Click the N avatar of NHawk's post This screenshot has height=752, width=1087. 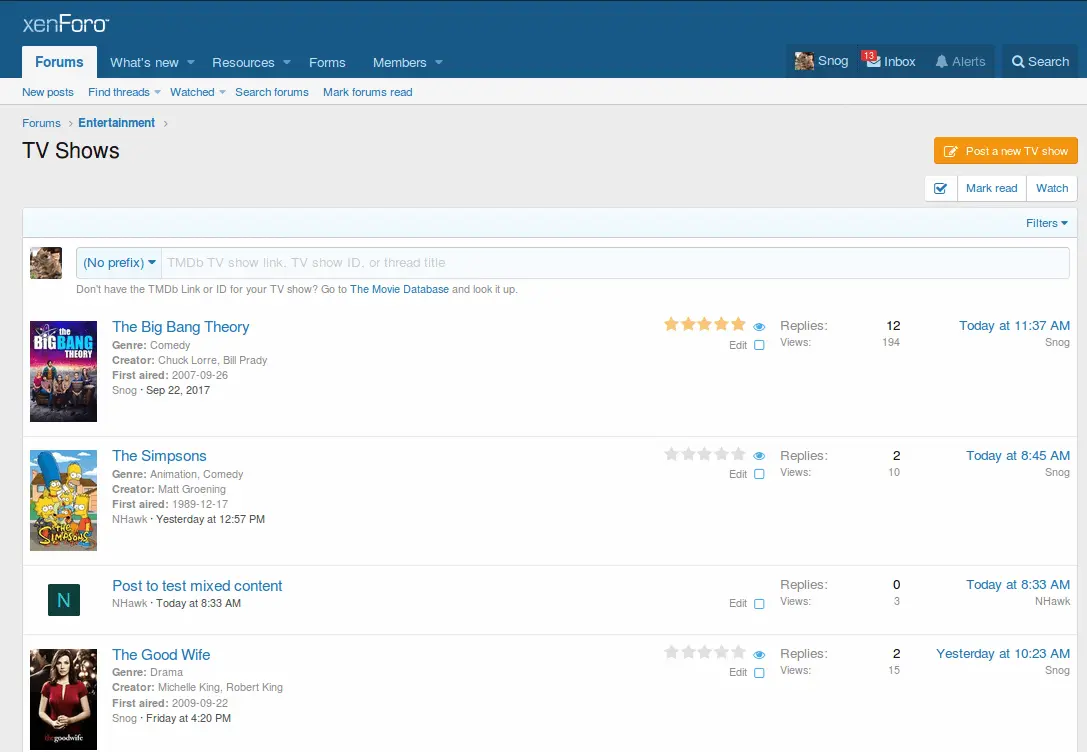point(64,600)
